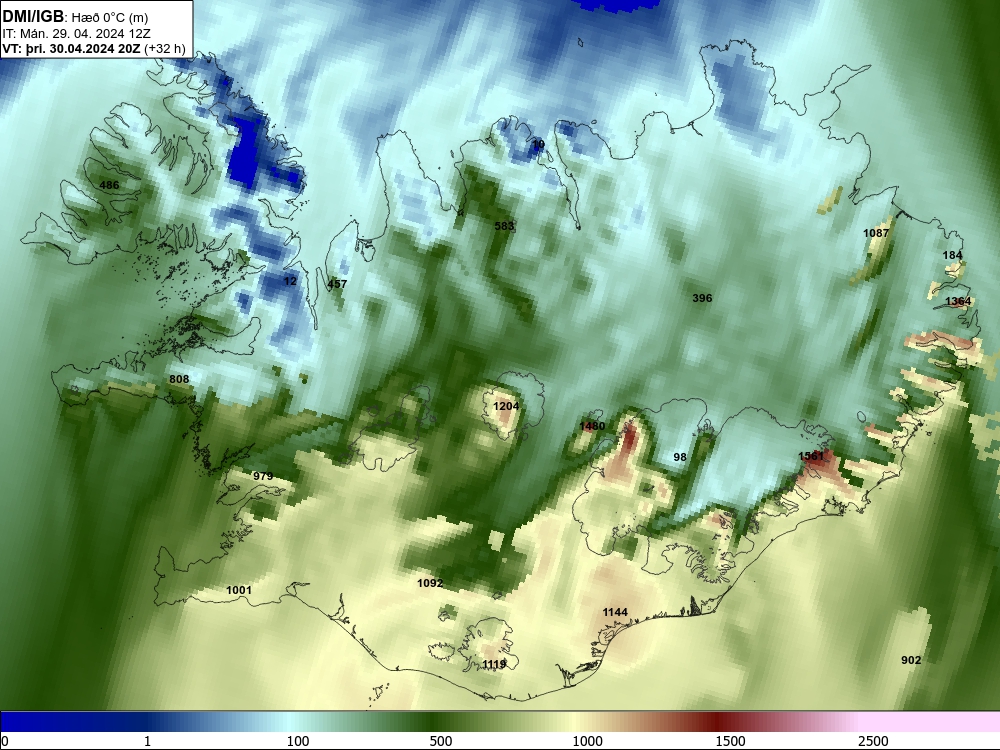The image size is (1000, 750).
Task: Click the initial time line 'IT: Mán. 29. 04. 2024 12Z'
Action: coord(77,34)
